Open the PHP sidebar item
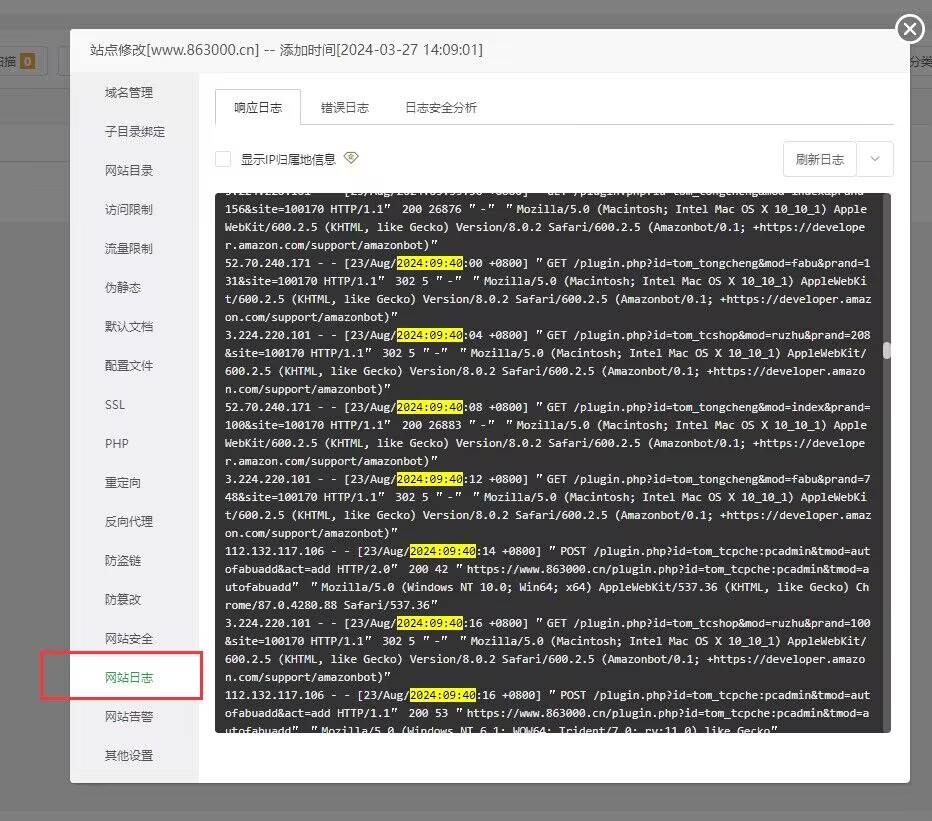Screen dimensions: 932x821 pyautogui.click(x=116, y=443)
